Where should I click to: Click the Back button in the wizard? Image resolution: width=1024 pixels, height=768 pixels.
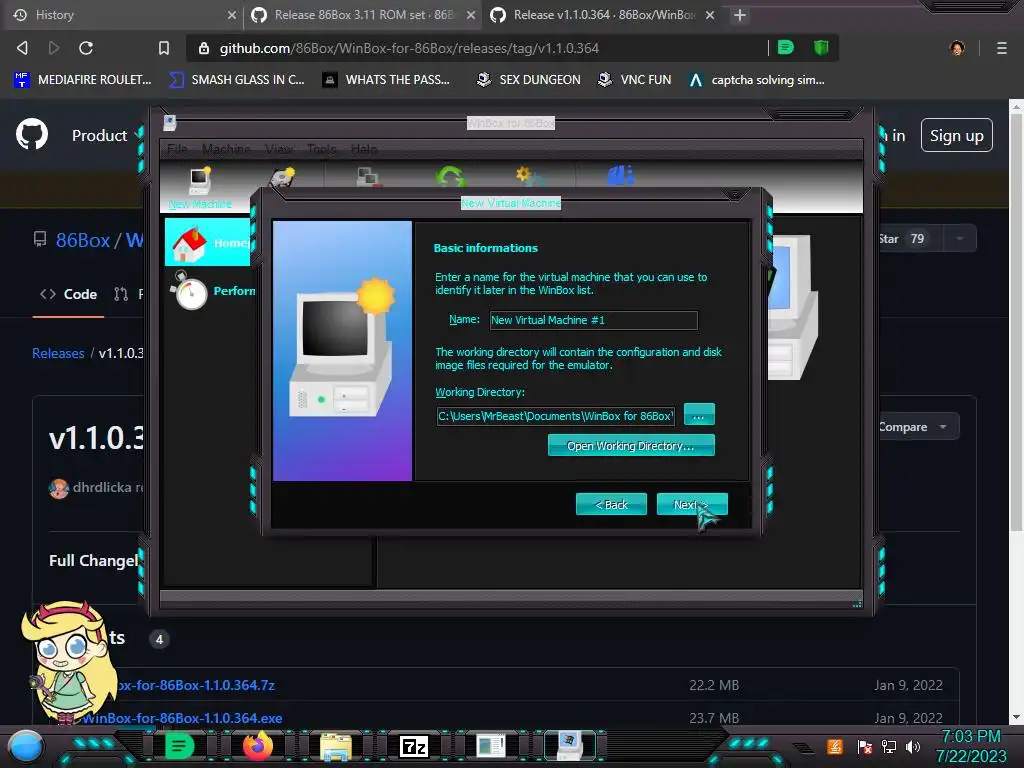tap(611, 504)
